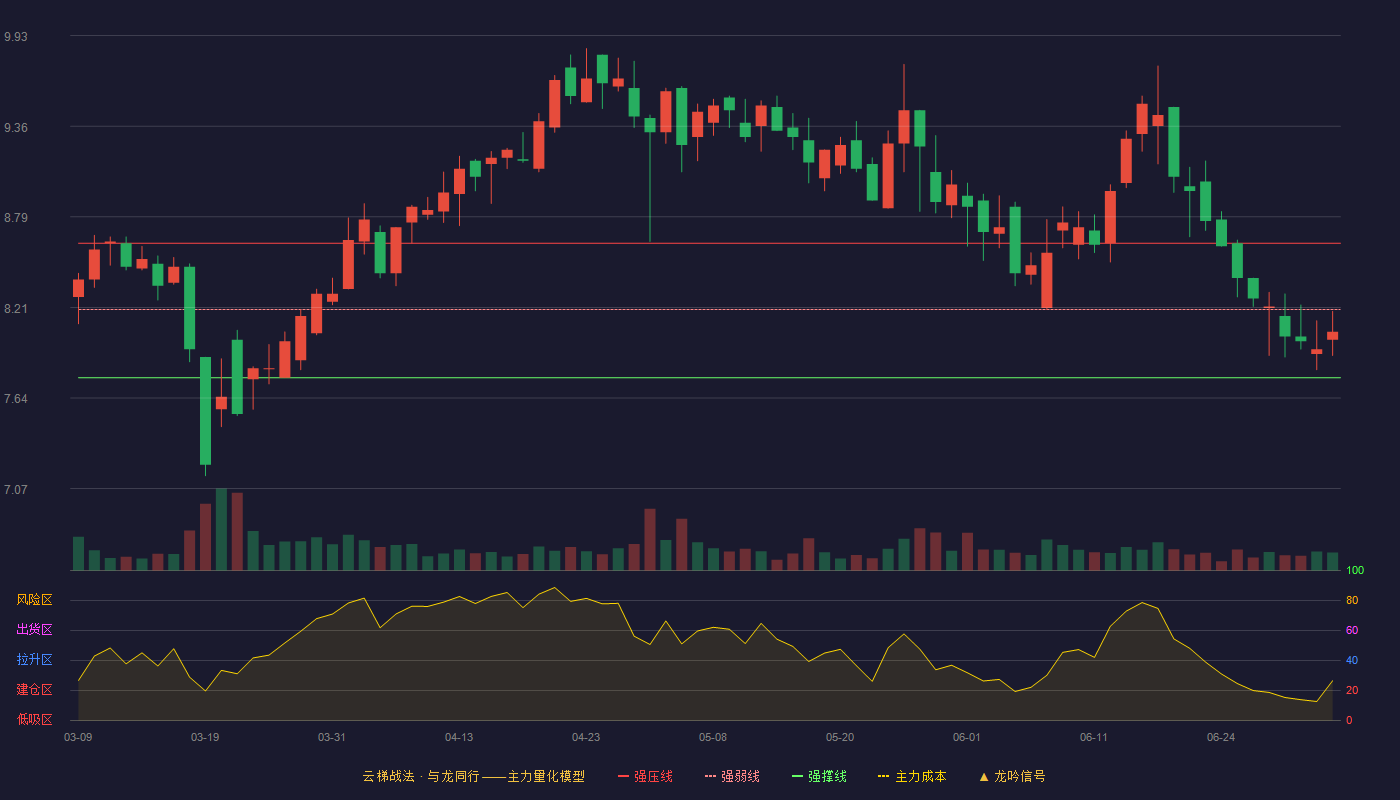Toggle the 强撑线 legend series
Image resolution: width=1400 pixels, height=800 pixels.
[x=819, y=776]
